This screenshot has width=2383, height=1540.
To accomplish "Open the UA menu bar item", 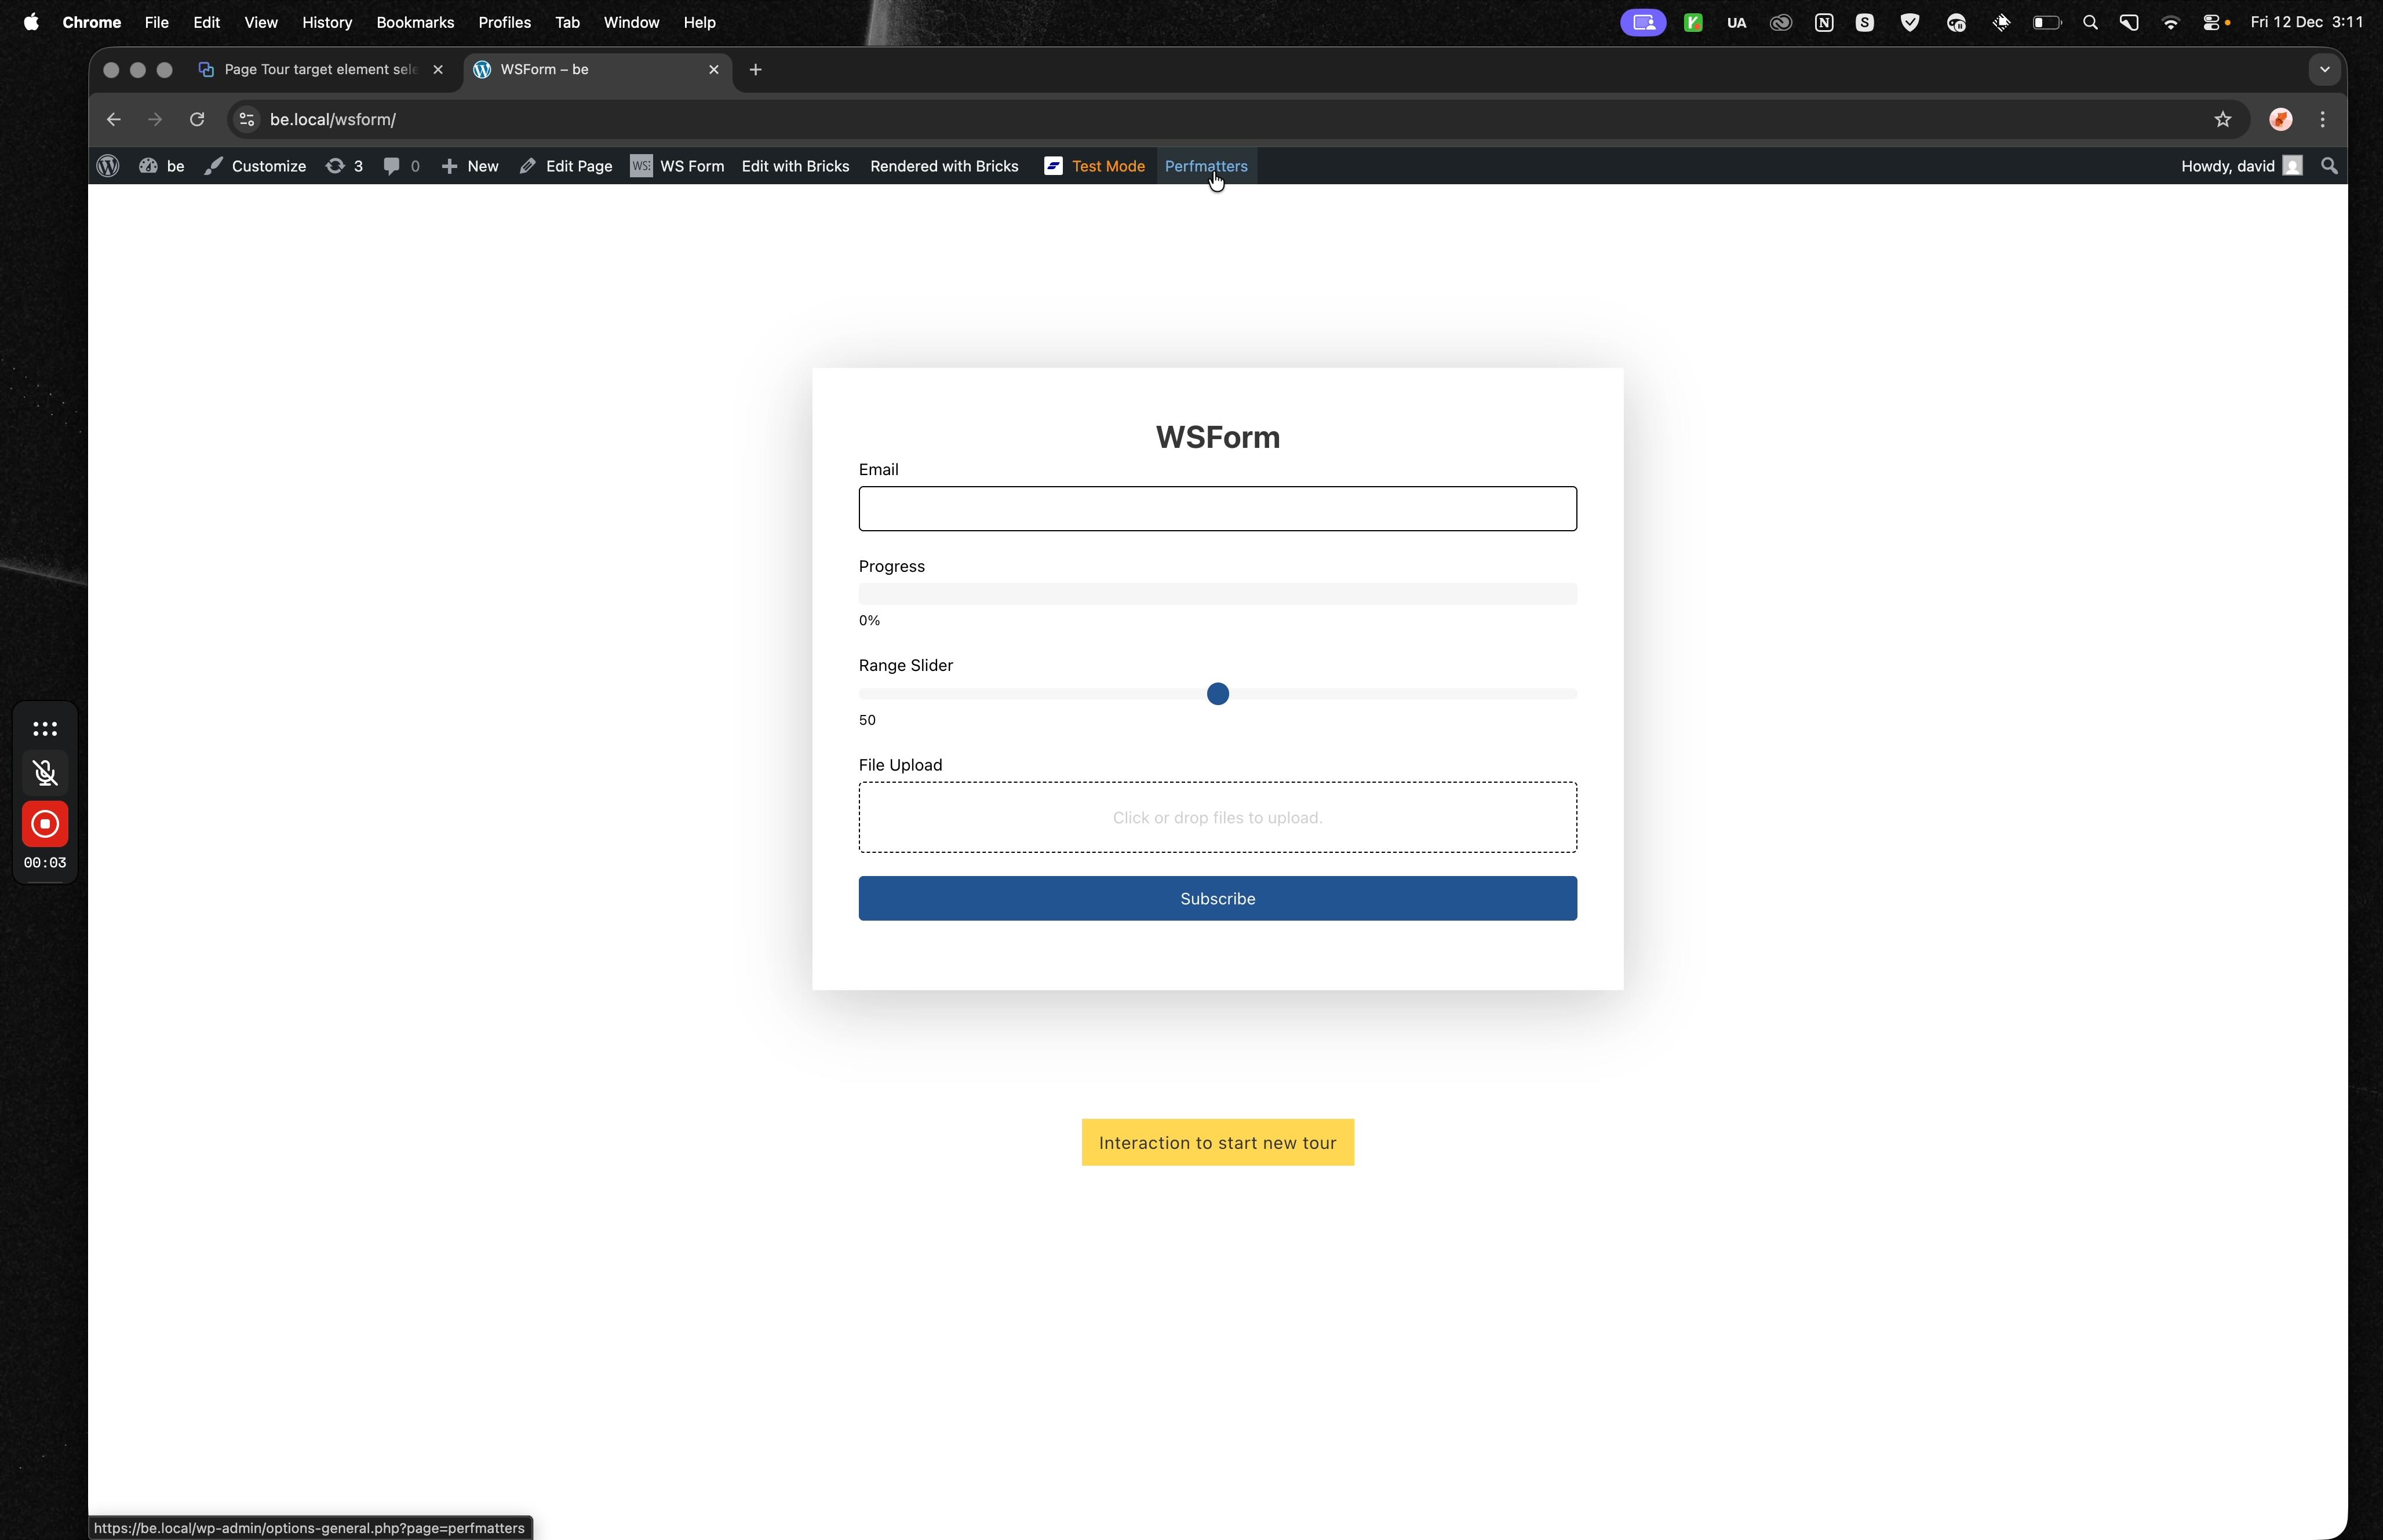I will click(x=1736, y=22).
